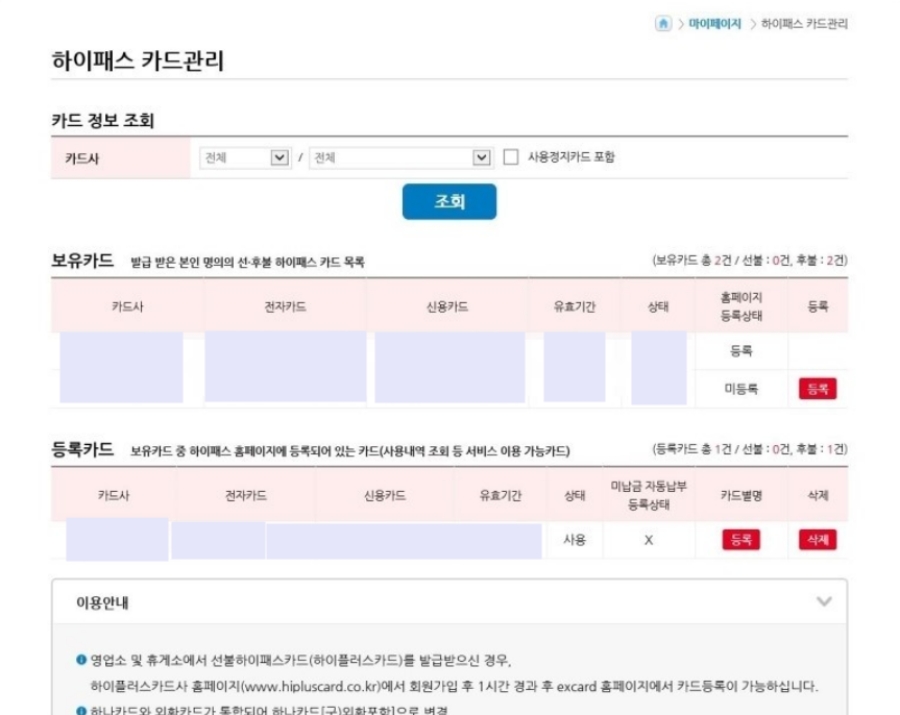Click 등록카드 subtitle 보유카드 중 text
The width and height of the screenshot is (900, 715).
[x=350, y=451]
